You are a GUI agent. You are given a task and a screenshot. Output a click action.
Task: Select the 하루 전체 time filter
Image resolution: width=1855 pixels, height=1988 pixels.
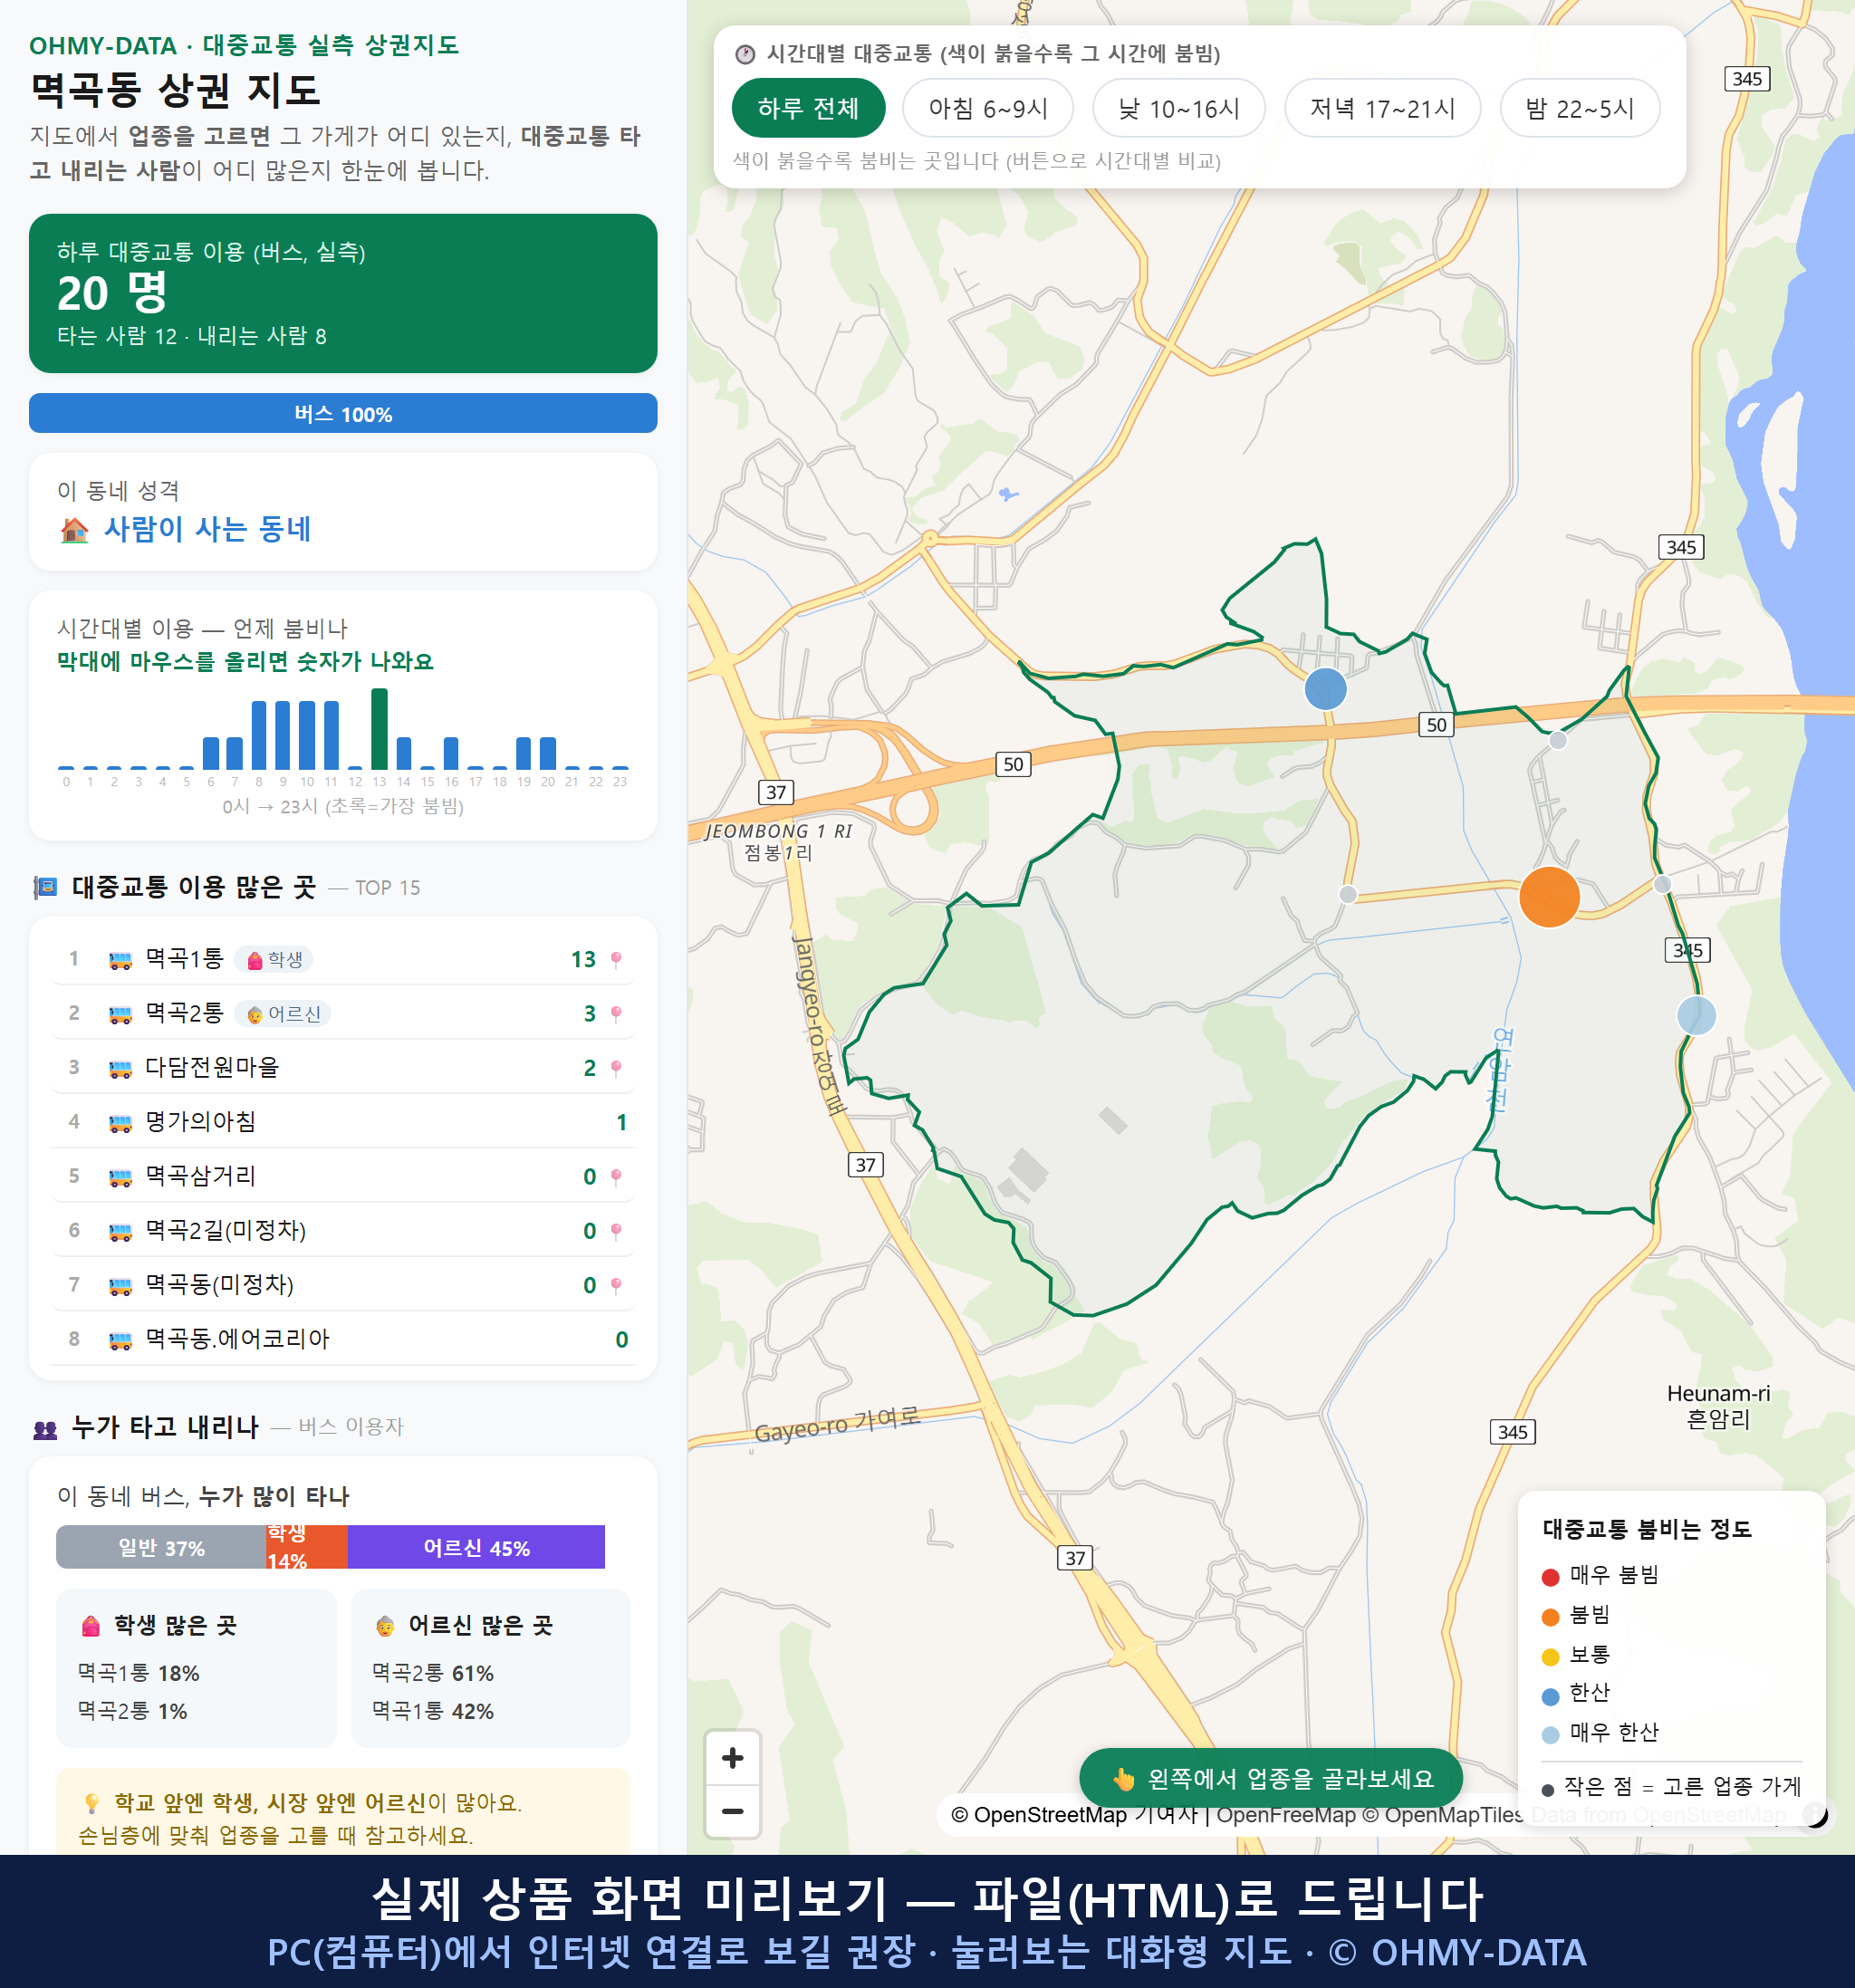(x=808, y=108)
